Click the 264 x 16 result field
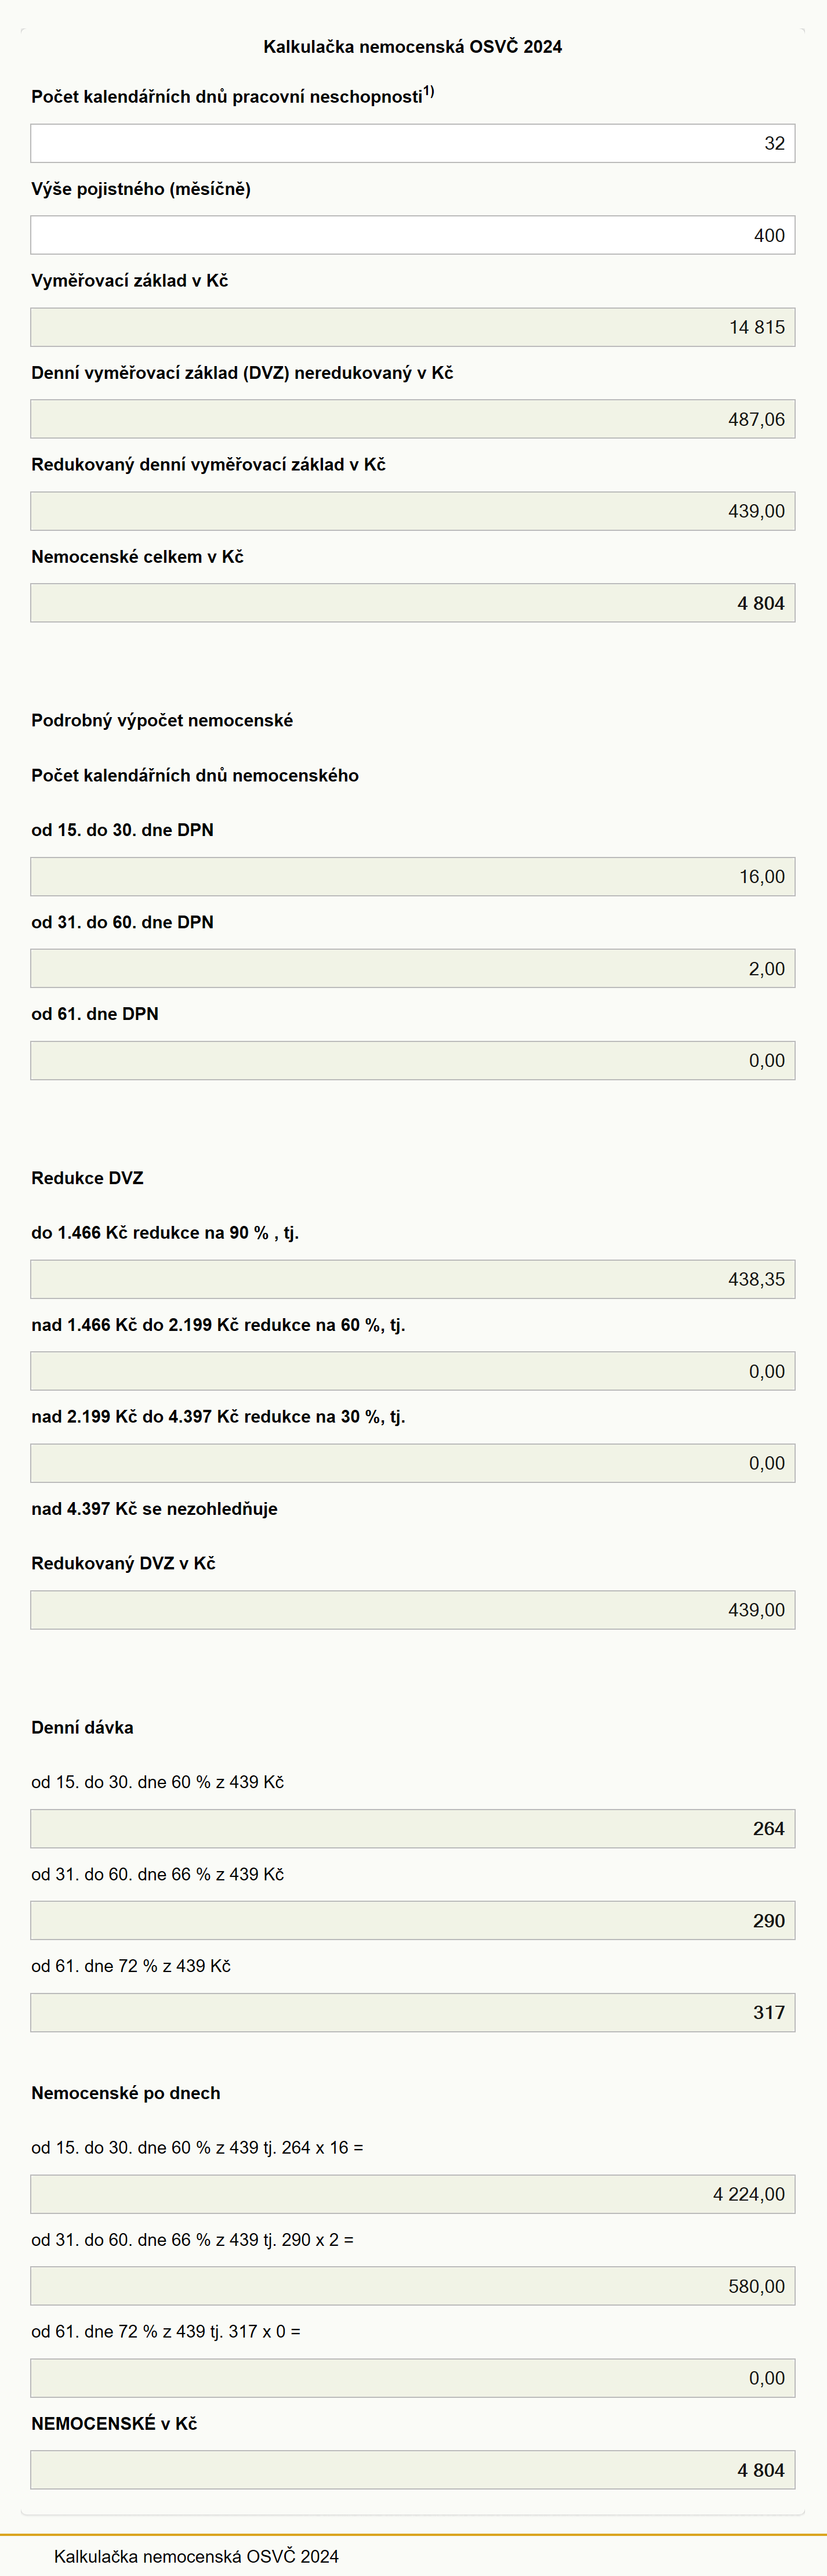Image resolution: width=827 pixels, height=2576 pixels. (413, 2194)
